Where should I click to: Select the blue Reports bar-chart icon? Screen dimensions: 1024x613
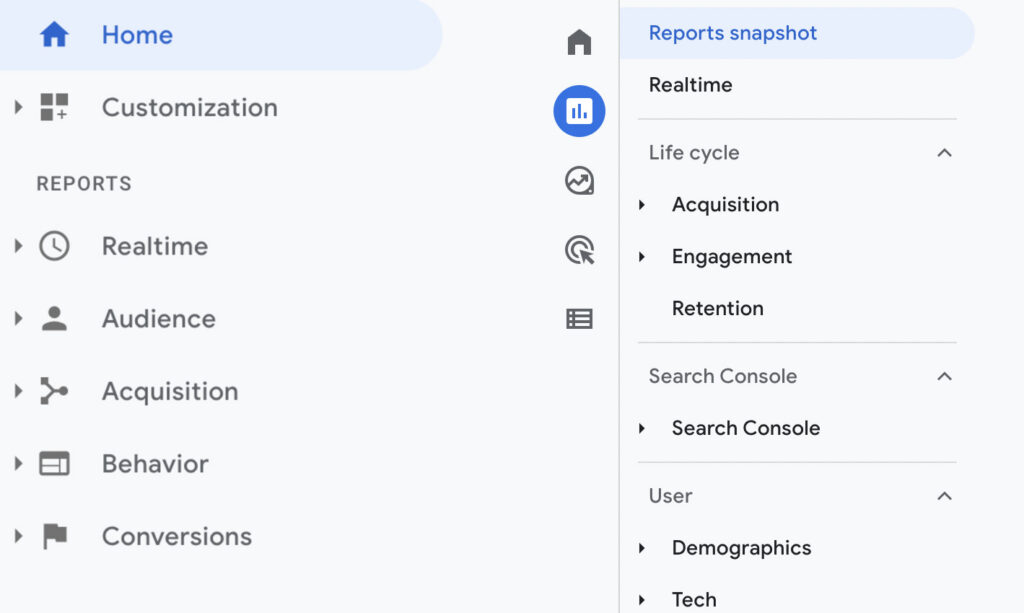(579, 111)
